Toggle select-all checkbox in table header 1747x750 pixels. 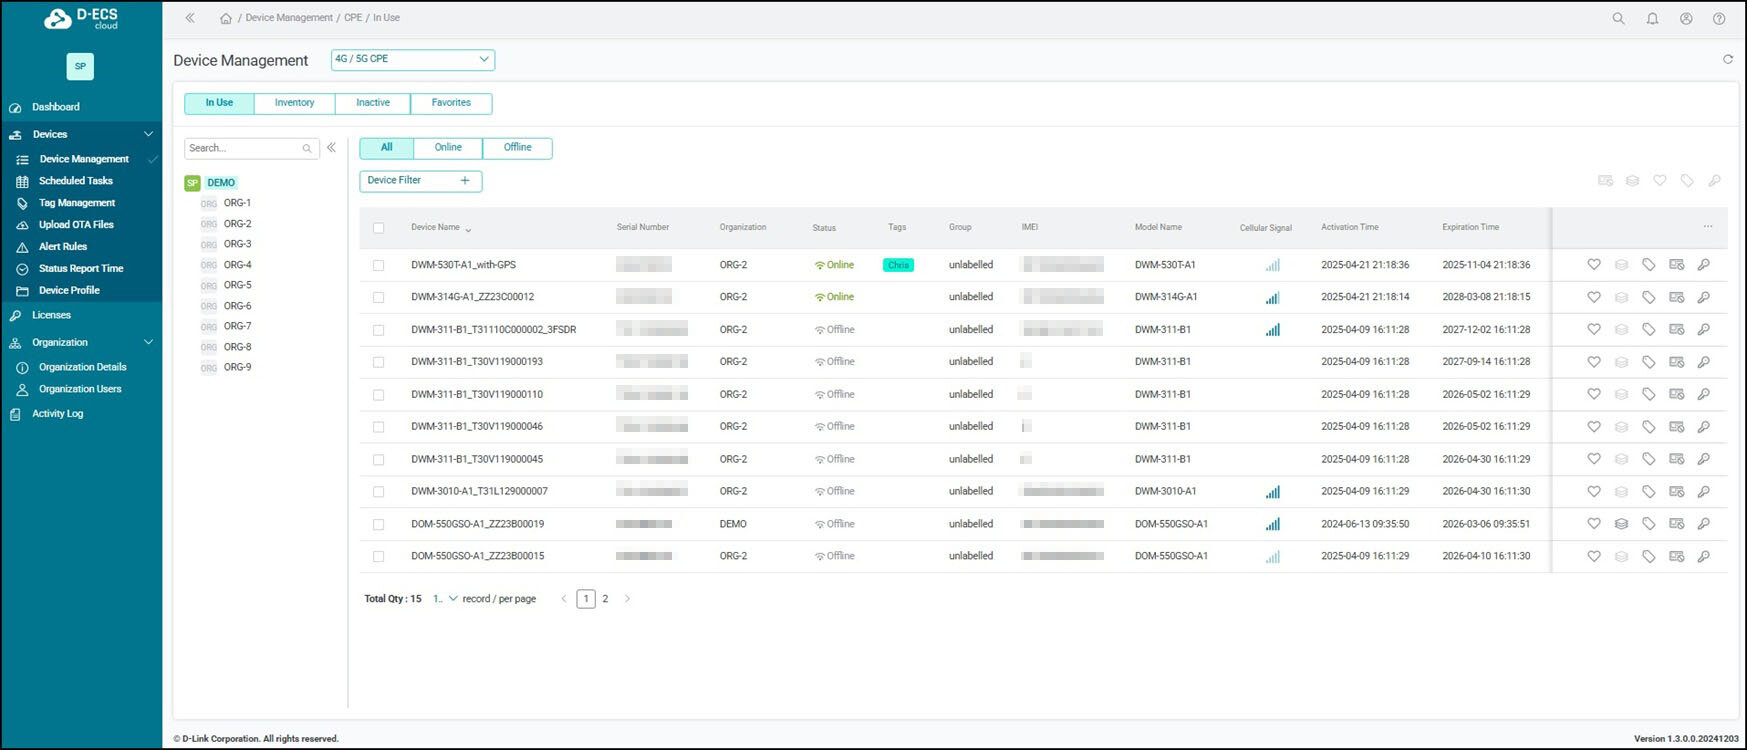[x=378, y=228]
